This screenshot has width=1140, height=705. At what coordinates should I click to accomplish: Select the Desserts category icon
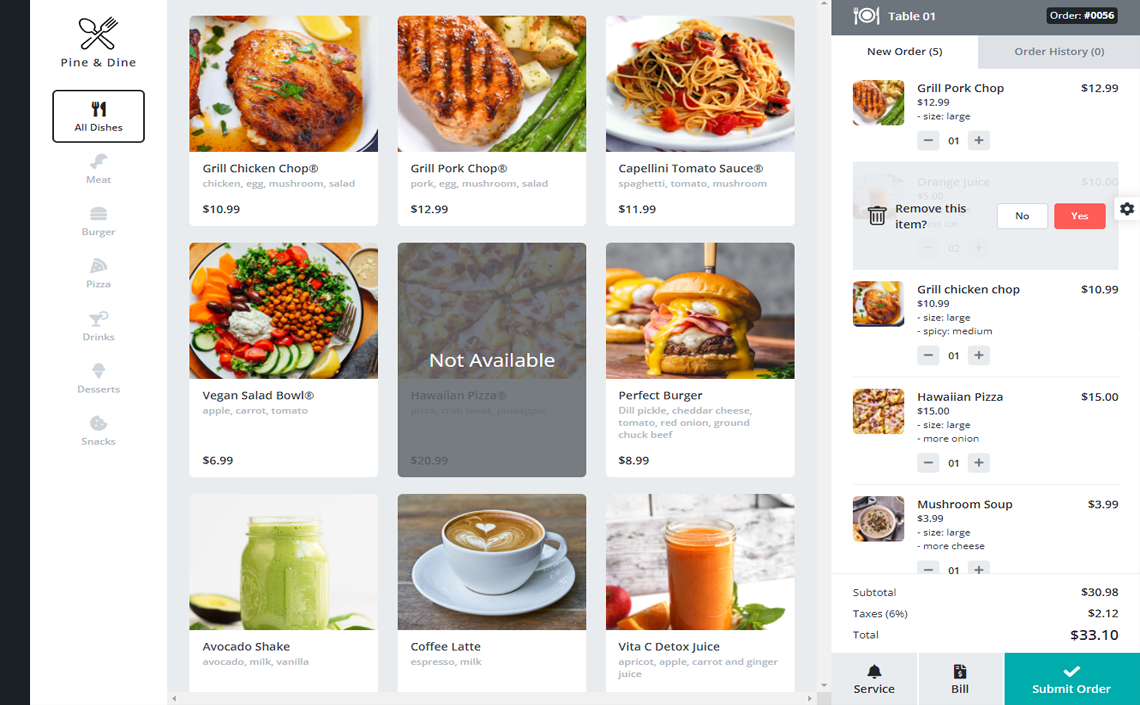click(x=98, y=371)
